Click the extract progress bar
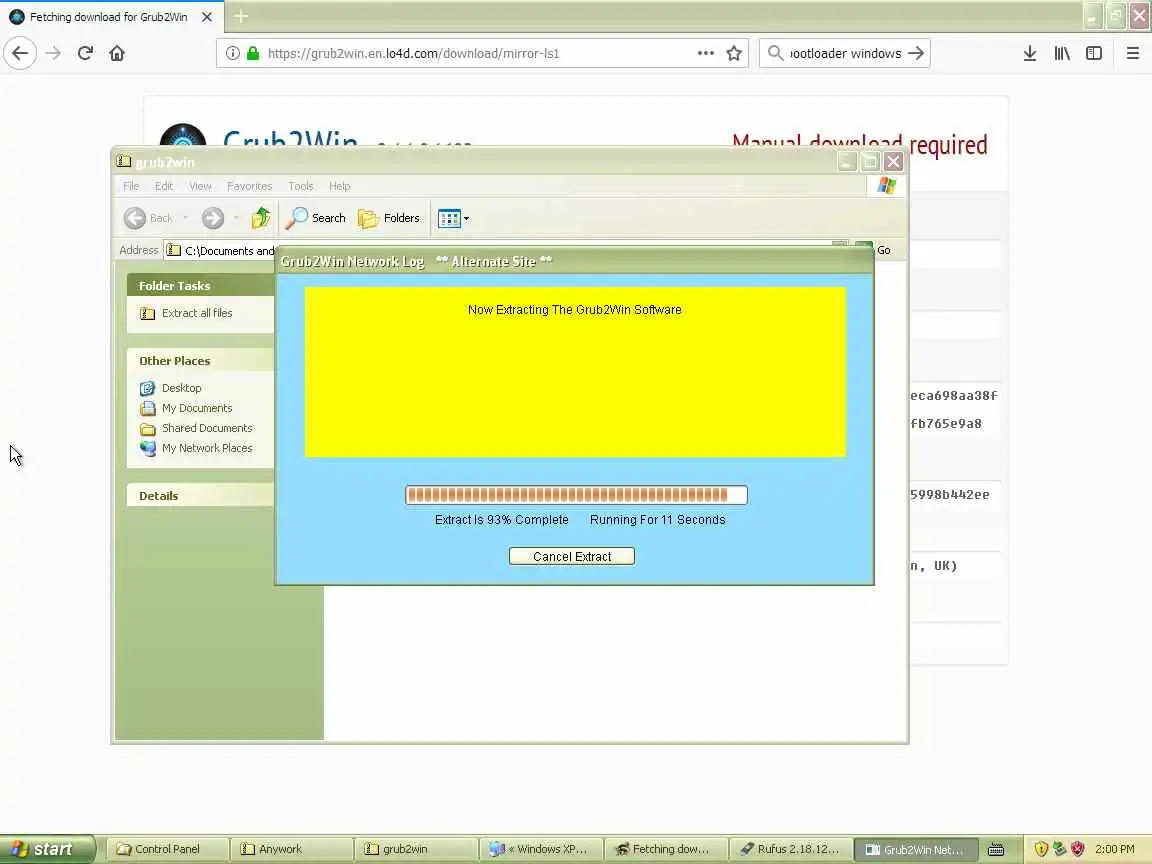 point(576,495)
